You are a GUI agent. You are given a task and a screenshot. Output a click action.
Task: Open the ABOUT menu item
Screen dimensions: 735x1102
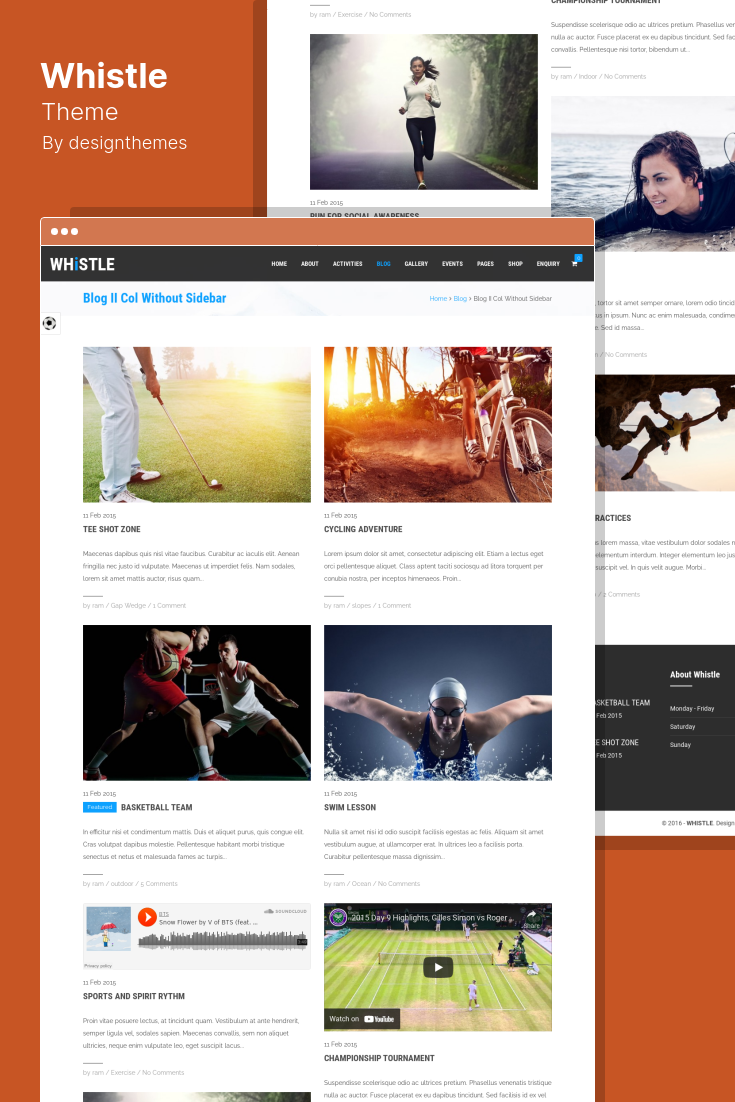pos(310,264)
